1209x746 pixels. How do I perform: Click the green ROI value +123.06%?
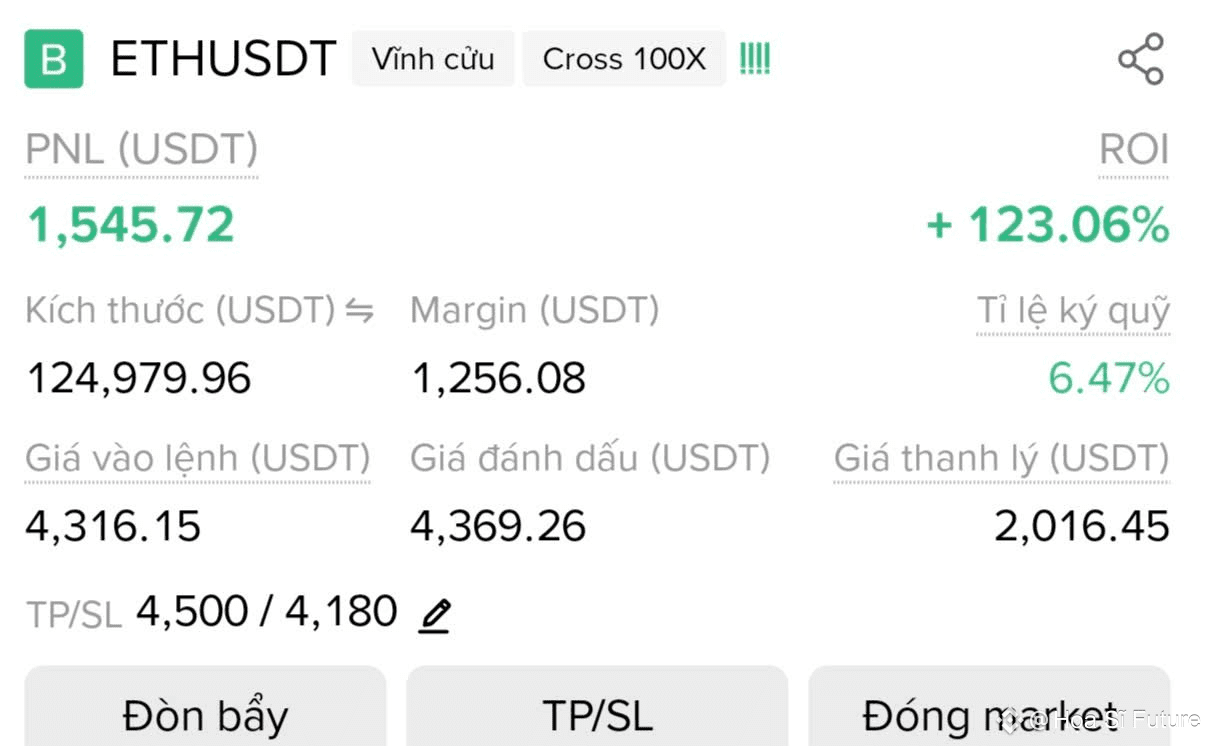1049,224
